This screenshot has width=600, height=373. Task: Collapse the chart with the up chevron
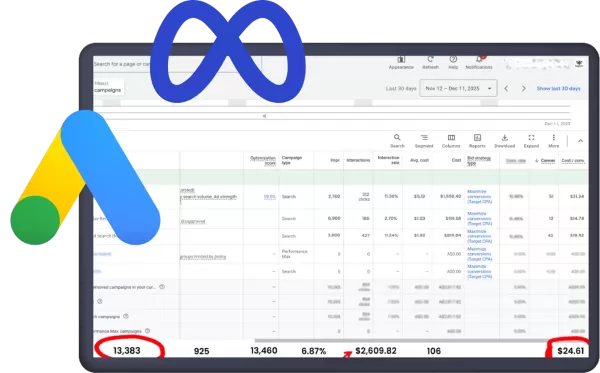click(580, 141)
